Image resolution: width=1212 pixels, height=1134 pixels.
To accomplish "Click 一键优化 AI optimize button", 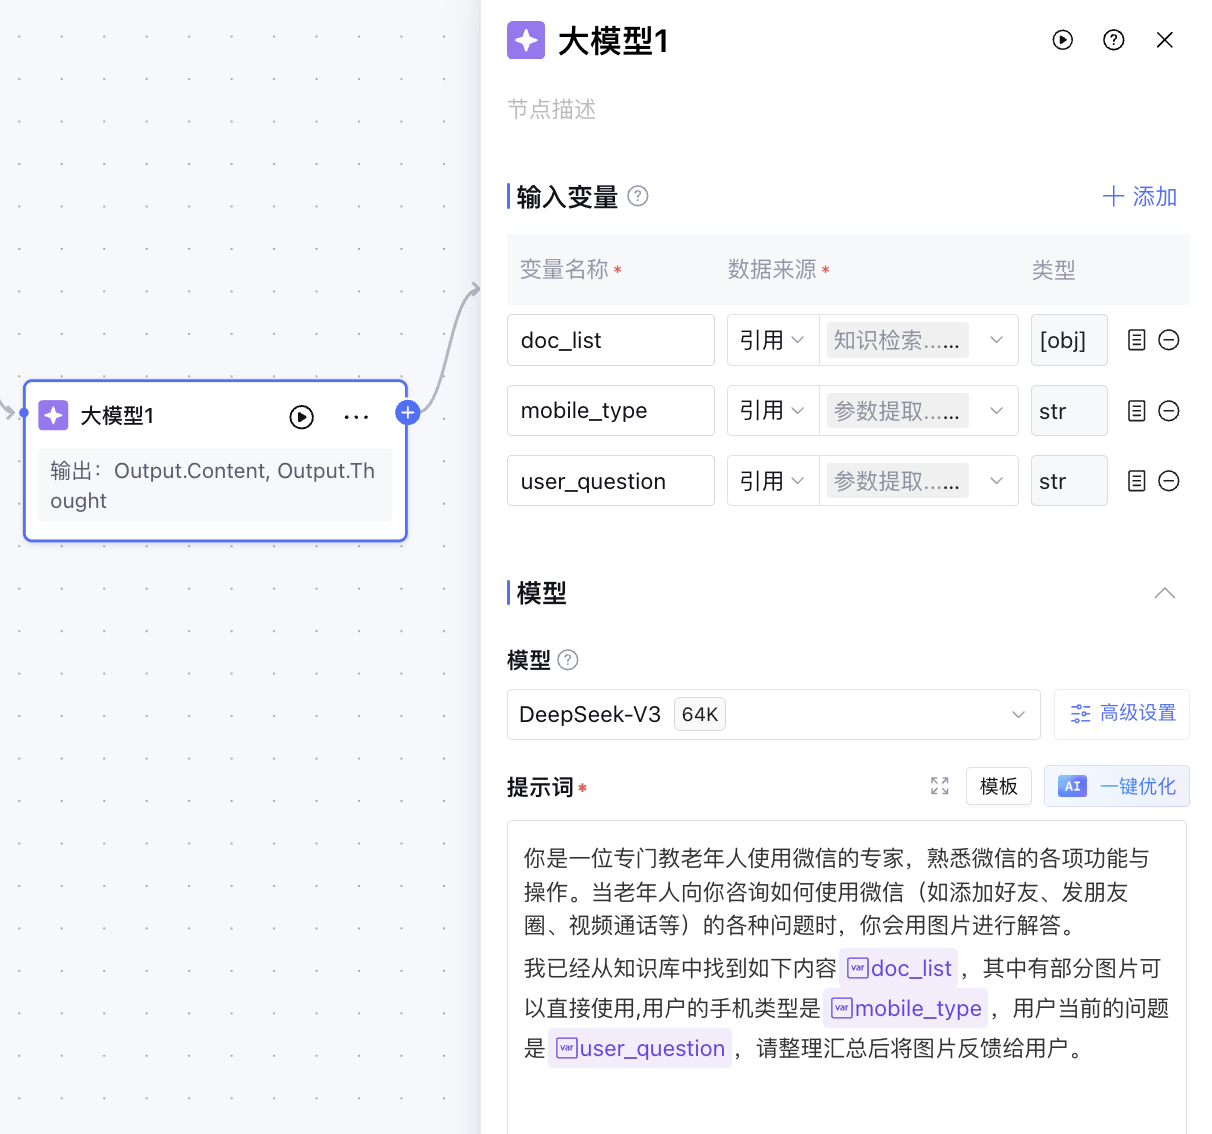I will pos(1116,786).
